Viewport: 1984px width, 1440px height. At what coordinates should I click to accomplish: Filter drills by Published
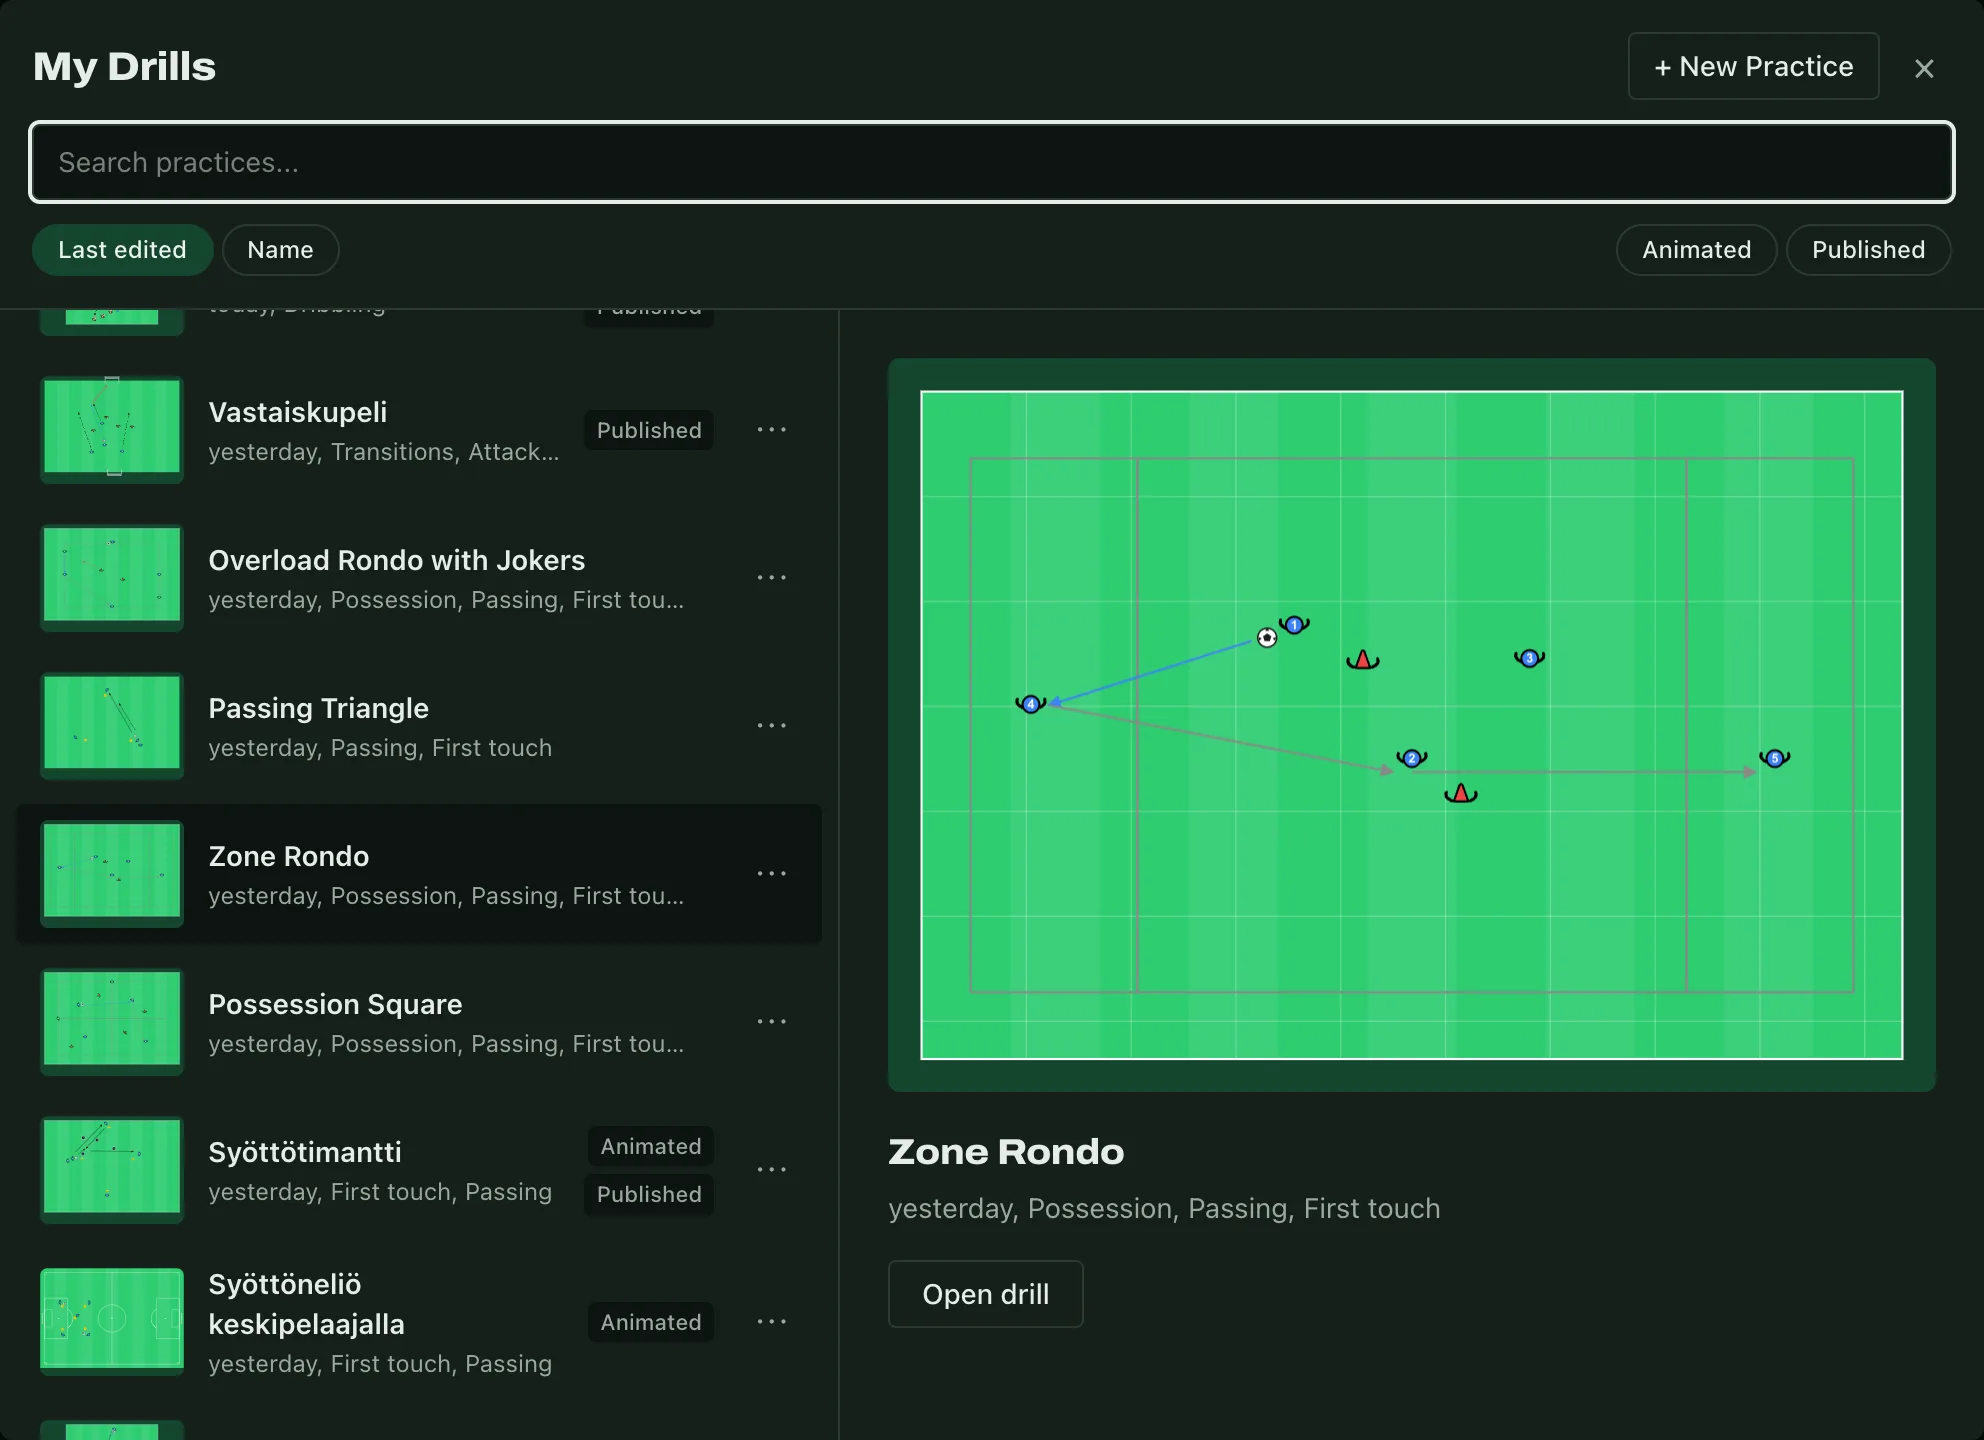pos(1868,250)
